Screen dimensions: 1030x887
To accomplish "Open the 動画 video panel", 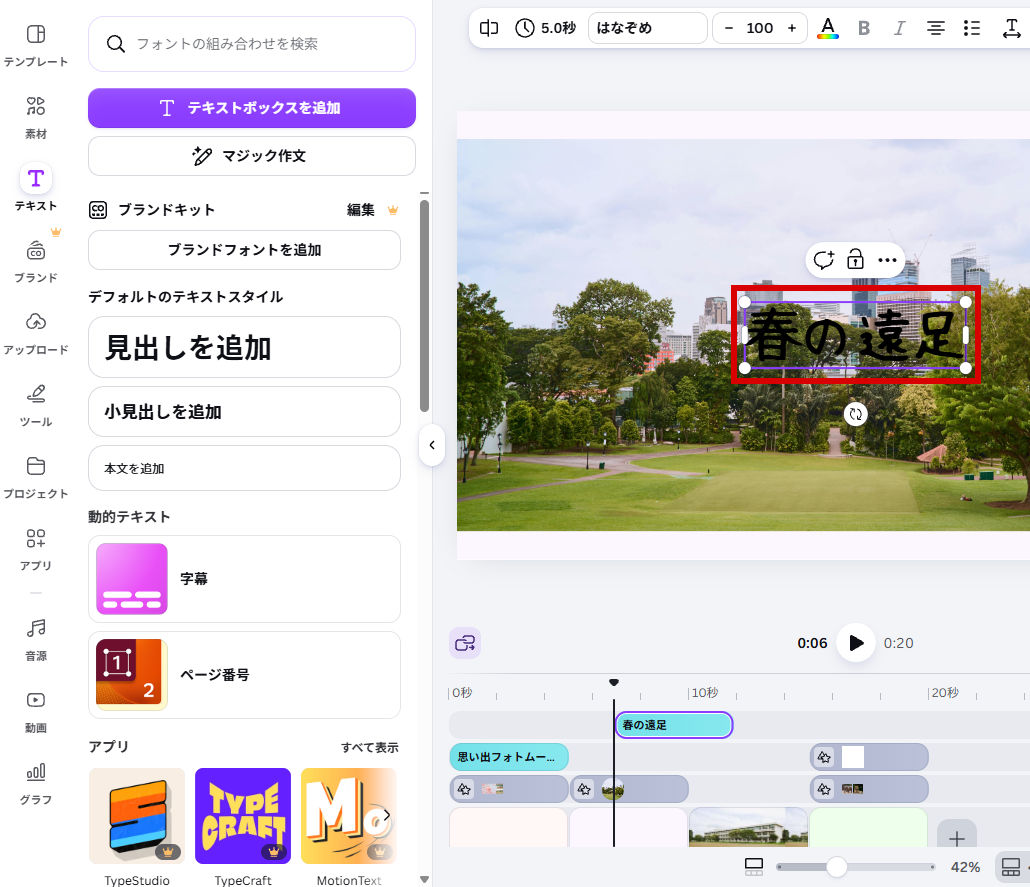I will click(x=35, y=711).
